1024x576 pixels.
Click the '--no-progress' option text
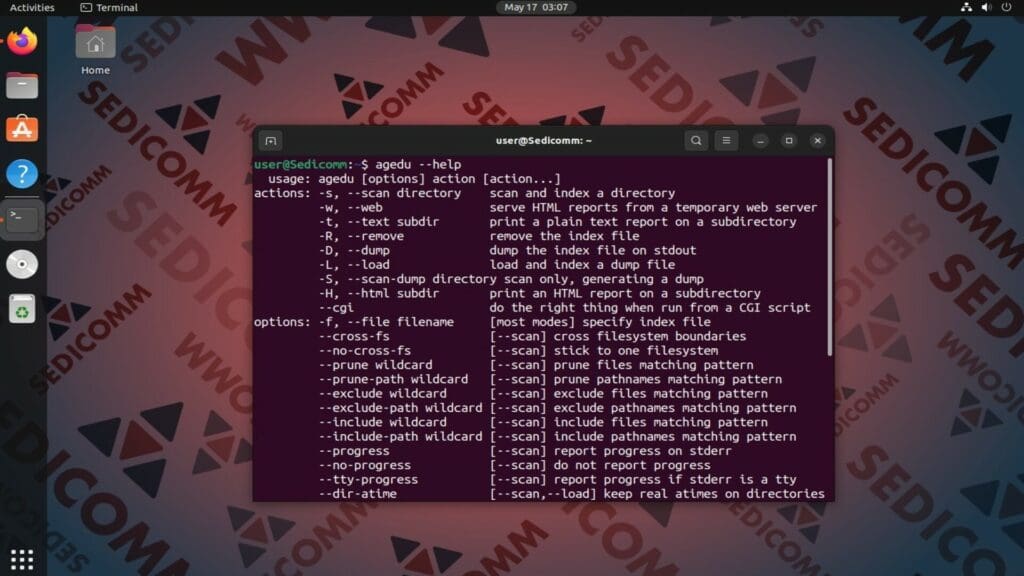point(365,466)
